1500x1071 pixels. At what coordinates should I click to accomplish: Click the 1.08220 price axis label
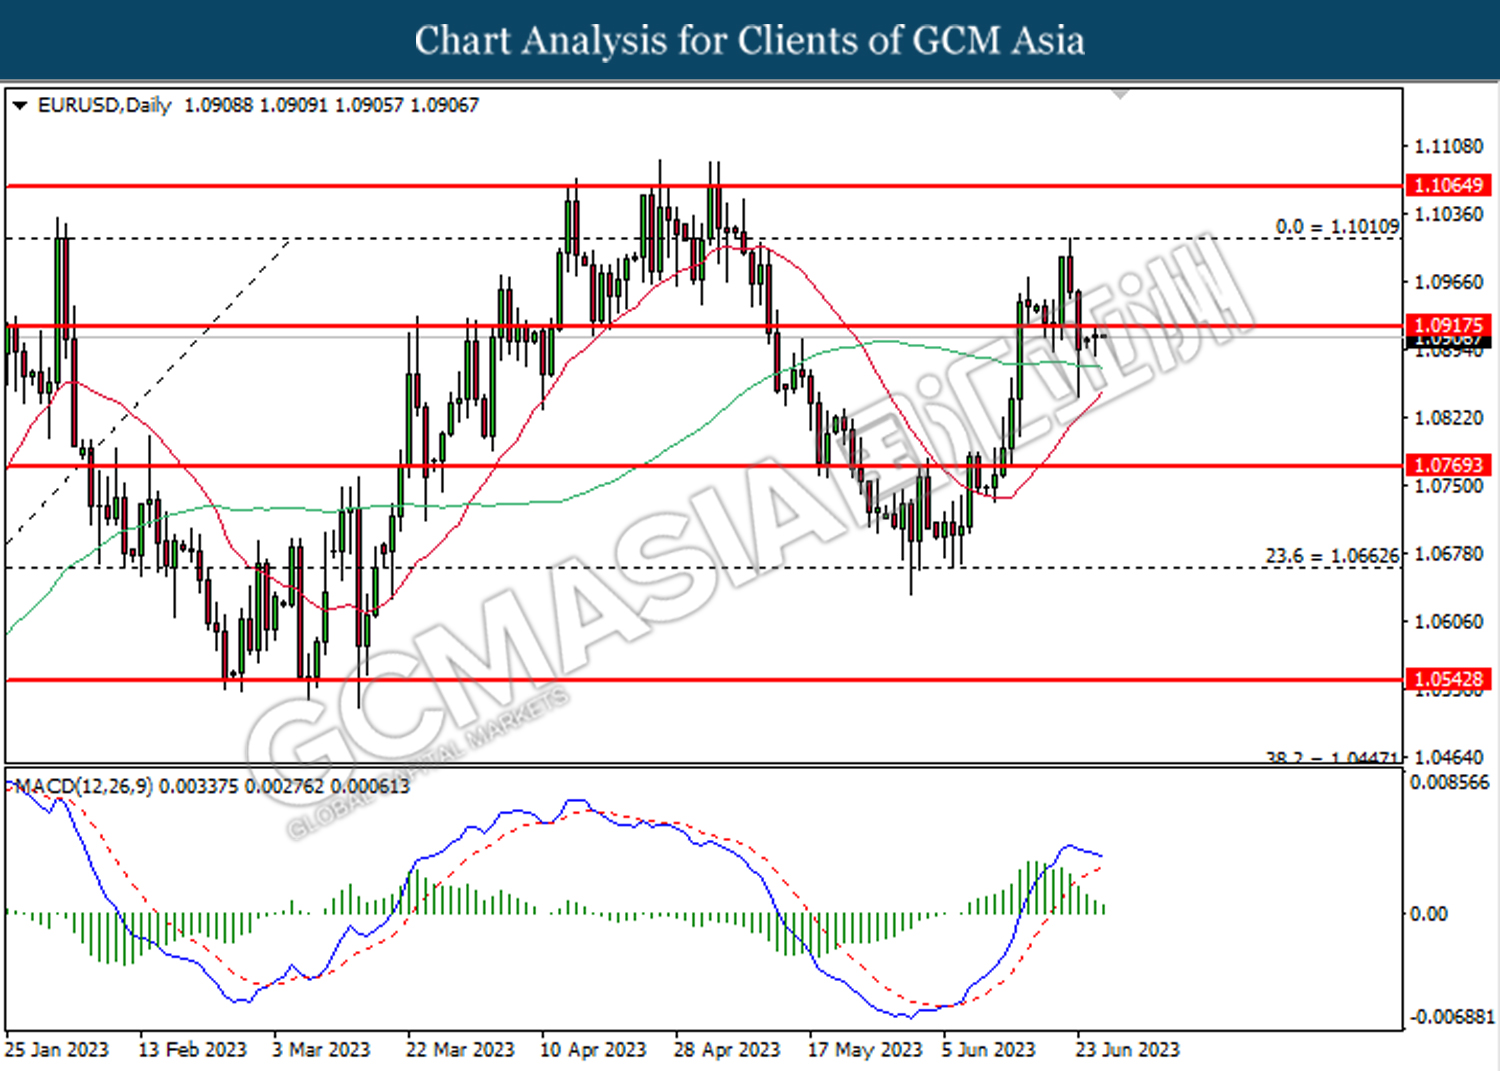[1448, 418]
